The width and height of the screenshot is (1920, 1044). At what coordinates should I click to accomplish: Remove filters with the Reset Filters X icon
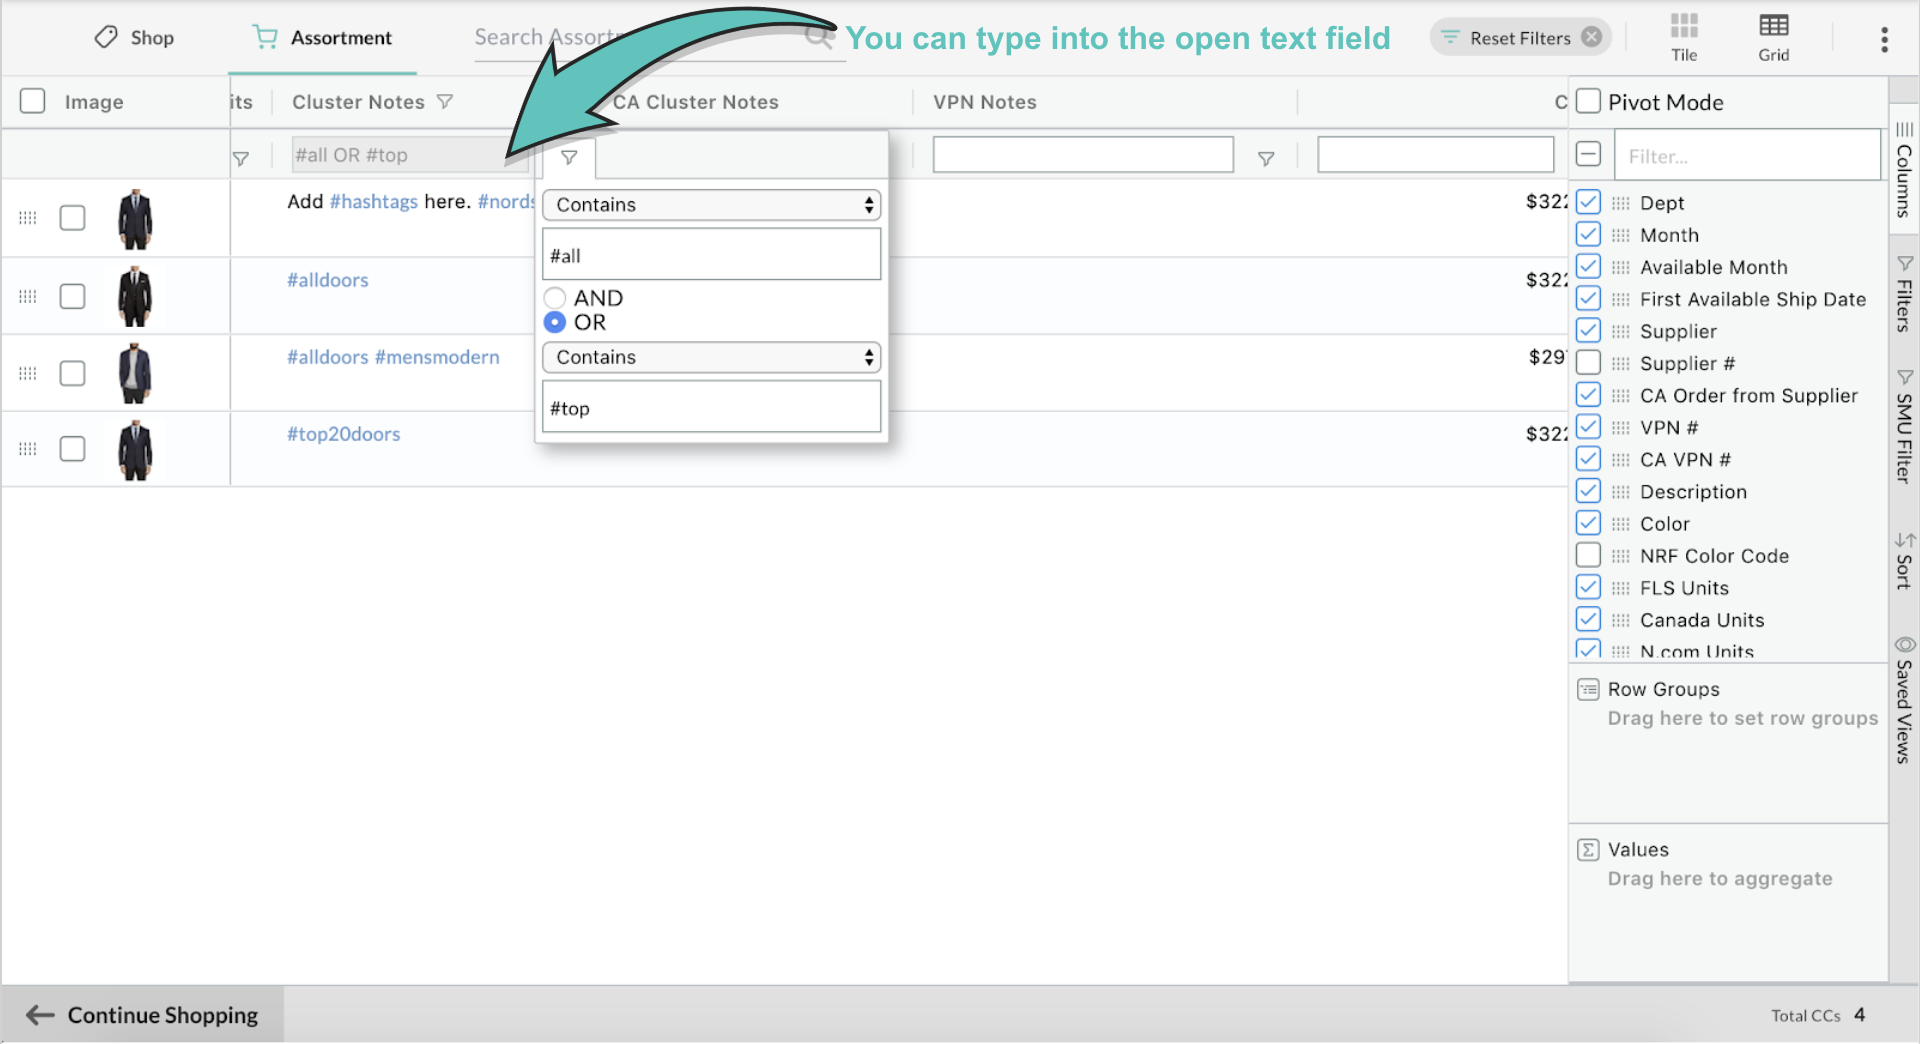[1591, 38]
